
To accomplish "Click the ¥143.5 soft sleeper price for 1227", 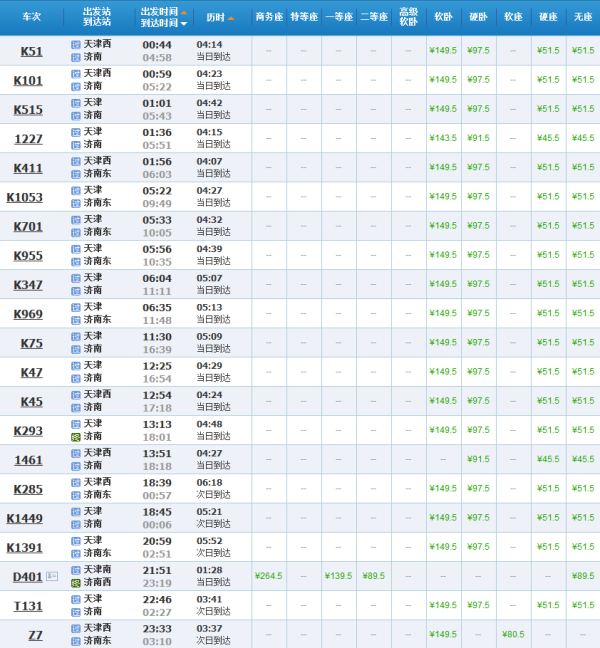I will pos(443,138).
